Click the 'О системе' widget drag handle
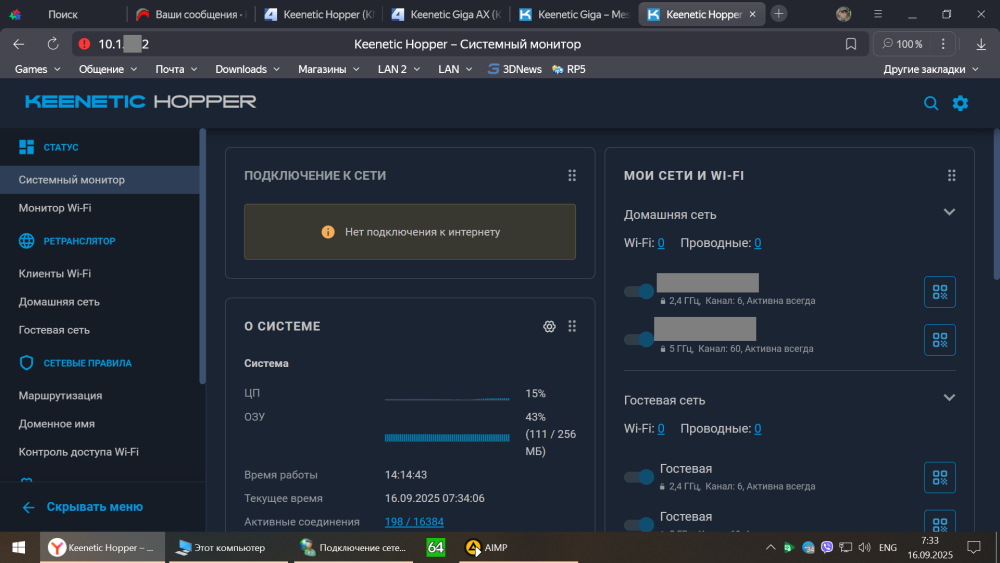Screen dimensions: 1000x563 (x=572, y=326)
